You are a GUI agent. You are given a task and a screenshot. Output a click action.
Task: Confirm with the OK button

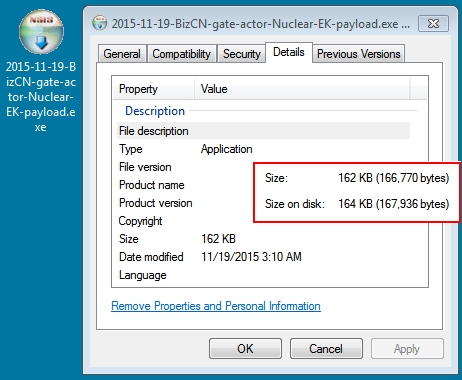(245, 349)
